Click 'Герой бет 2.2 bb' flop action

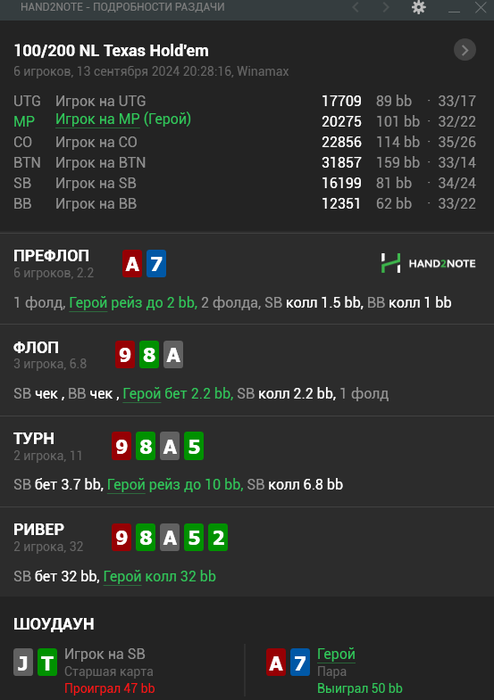(x=178, y=394)
